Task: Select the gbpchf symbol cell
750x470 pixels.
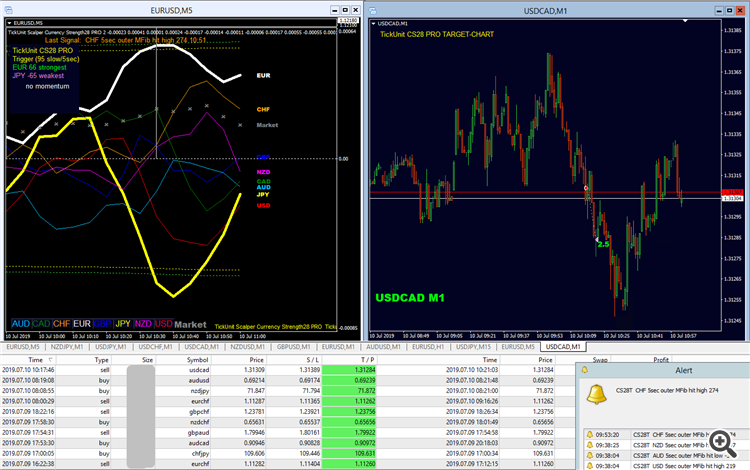Action: pos(199,412)
